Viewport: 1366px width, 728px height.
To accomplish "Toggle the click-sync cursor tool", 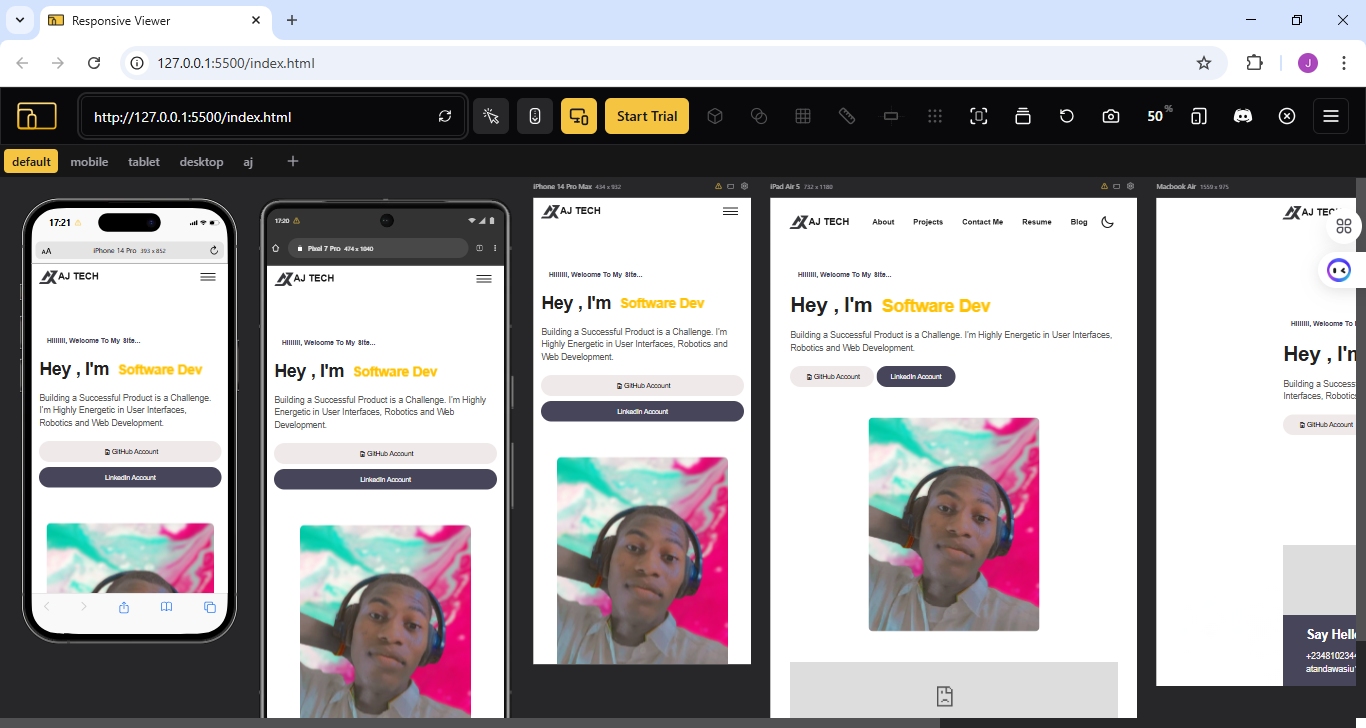I will pyautogui.click(x=491, y=116).
